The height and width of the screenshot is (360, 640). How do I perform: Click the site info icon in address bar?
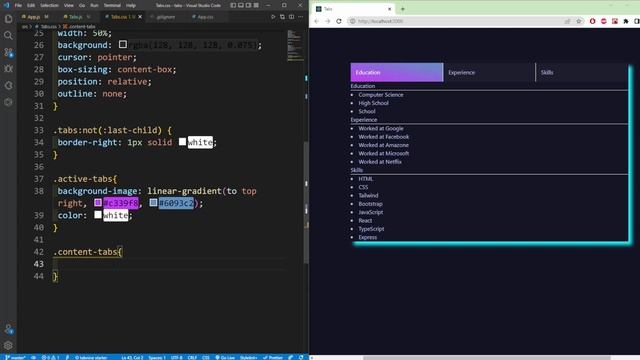click(x=353, y=21)
